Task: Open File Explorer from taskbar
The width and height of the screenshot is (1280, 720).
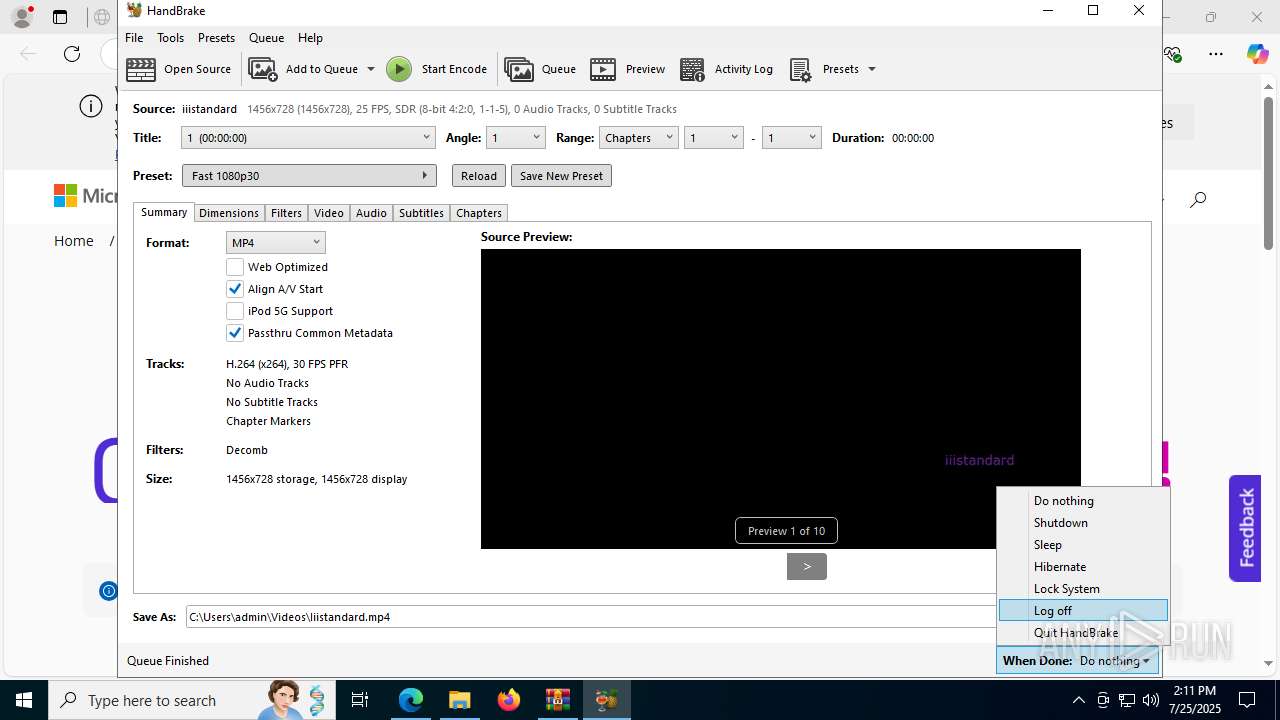Action: pyautogui.click(x=460, y=700)
